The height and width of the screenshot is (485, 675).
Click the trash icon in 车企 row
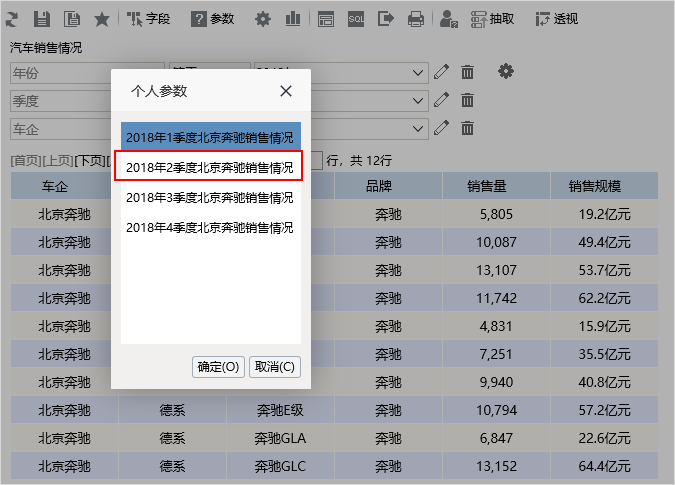[467, 128]
